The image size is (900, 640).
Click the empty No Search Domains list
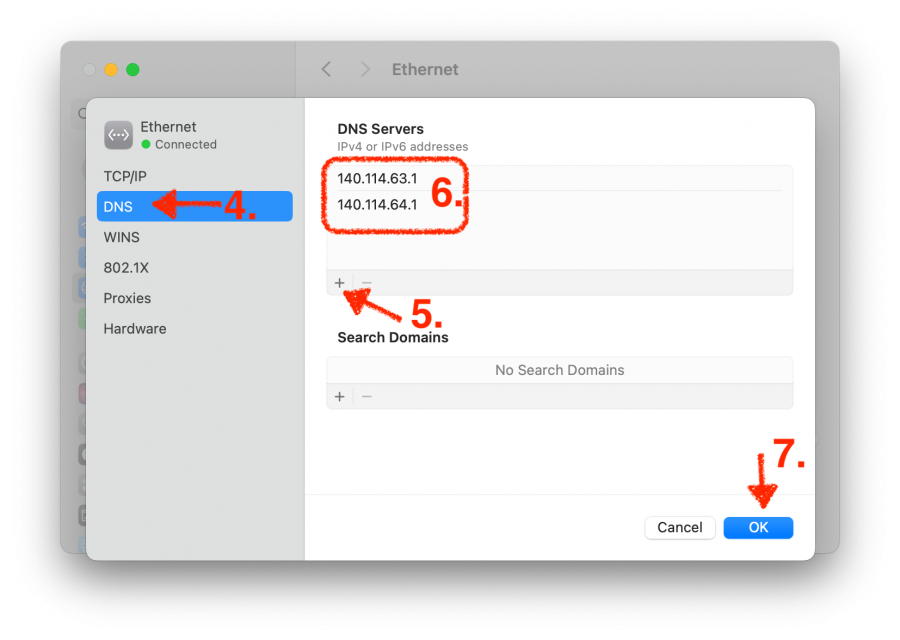[559, 370]
